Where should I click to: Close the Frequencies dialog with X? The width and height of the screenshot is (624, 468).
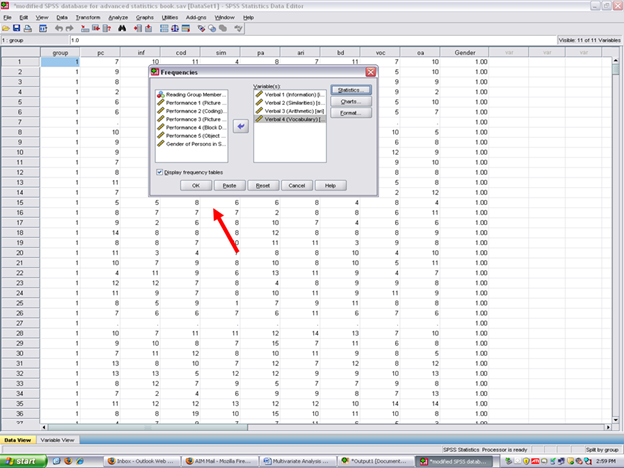point(371,73)
